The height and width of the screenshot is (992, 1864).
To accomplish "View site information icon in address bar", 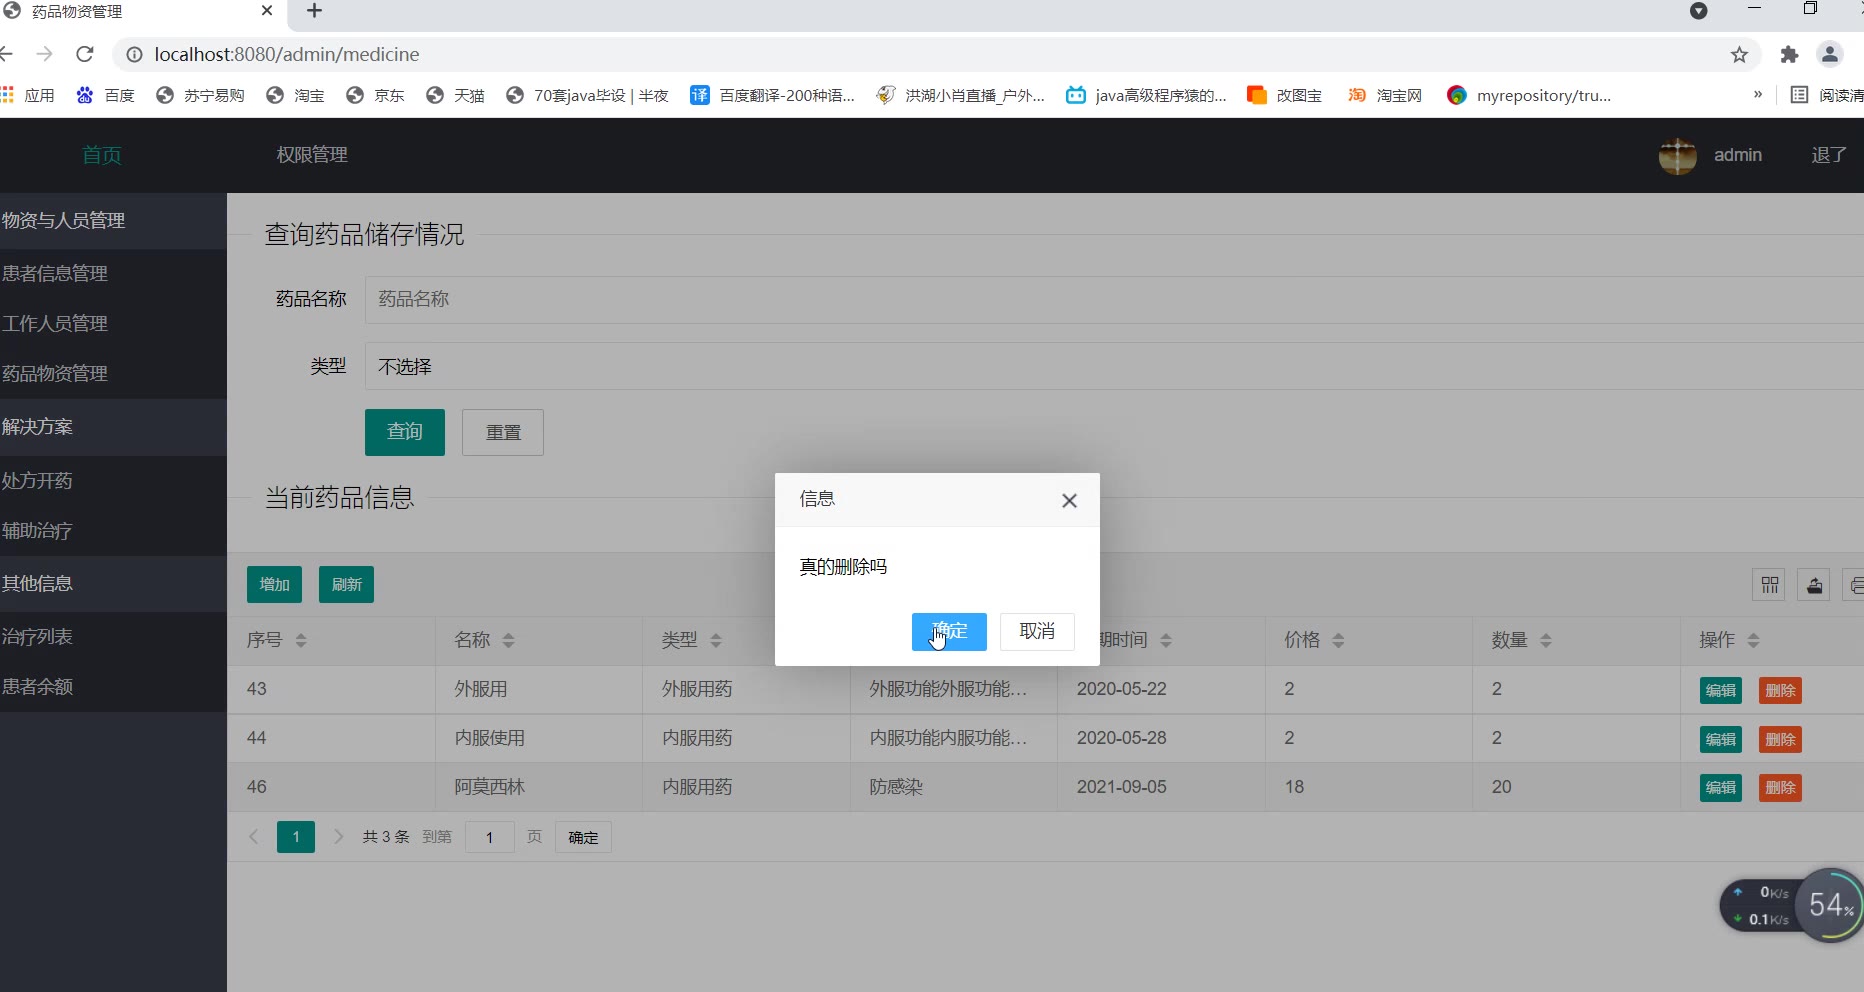I will coord(134,55).
